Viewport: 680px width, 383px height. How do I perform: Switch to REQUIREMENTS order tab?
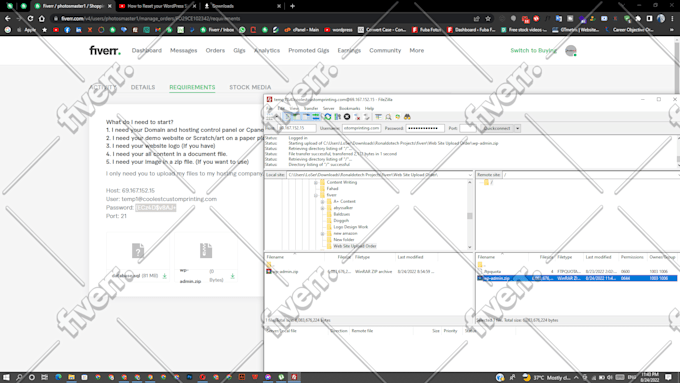(x=192, y=87)
